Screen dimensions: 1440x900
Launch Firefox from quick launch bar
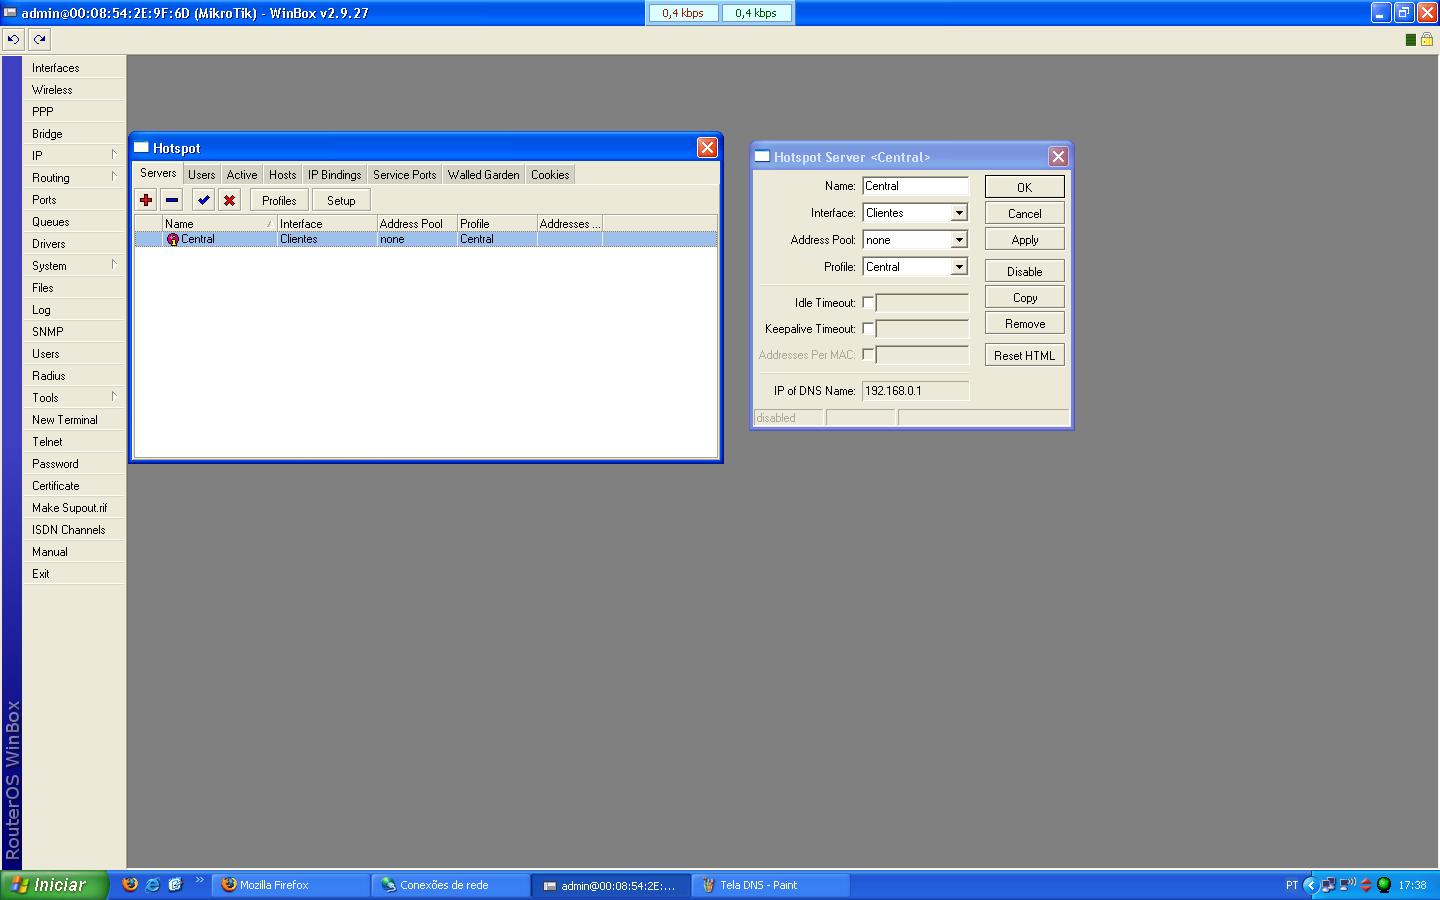129,885
